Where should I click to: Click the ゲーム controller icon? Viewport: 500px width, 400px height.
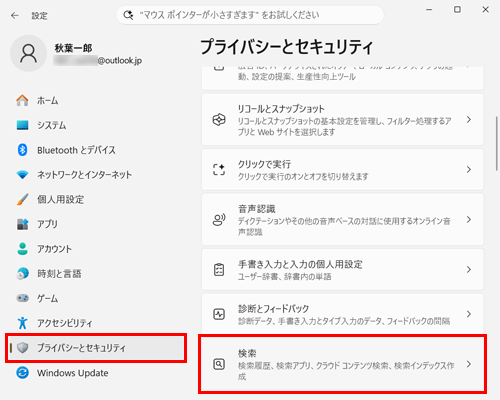22,298
